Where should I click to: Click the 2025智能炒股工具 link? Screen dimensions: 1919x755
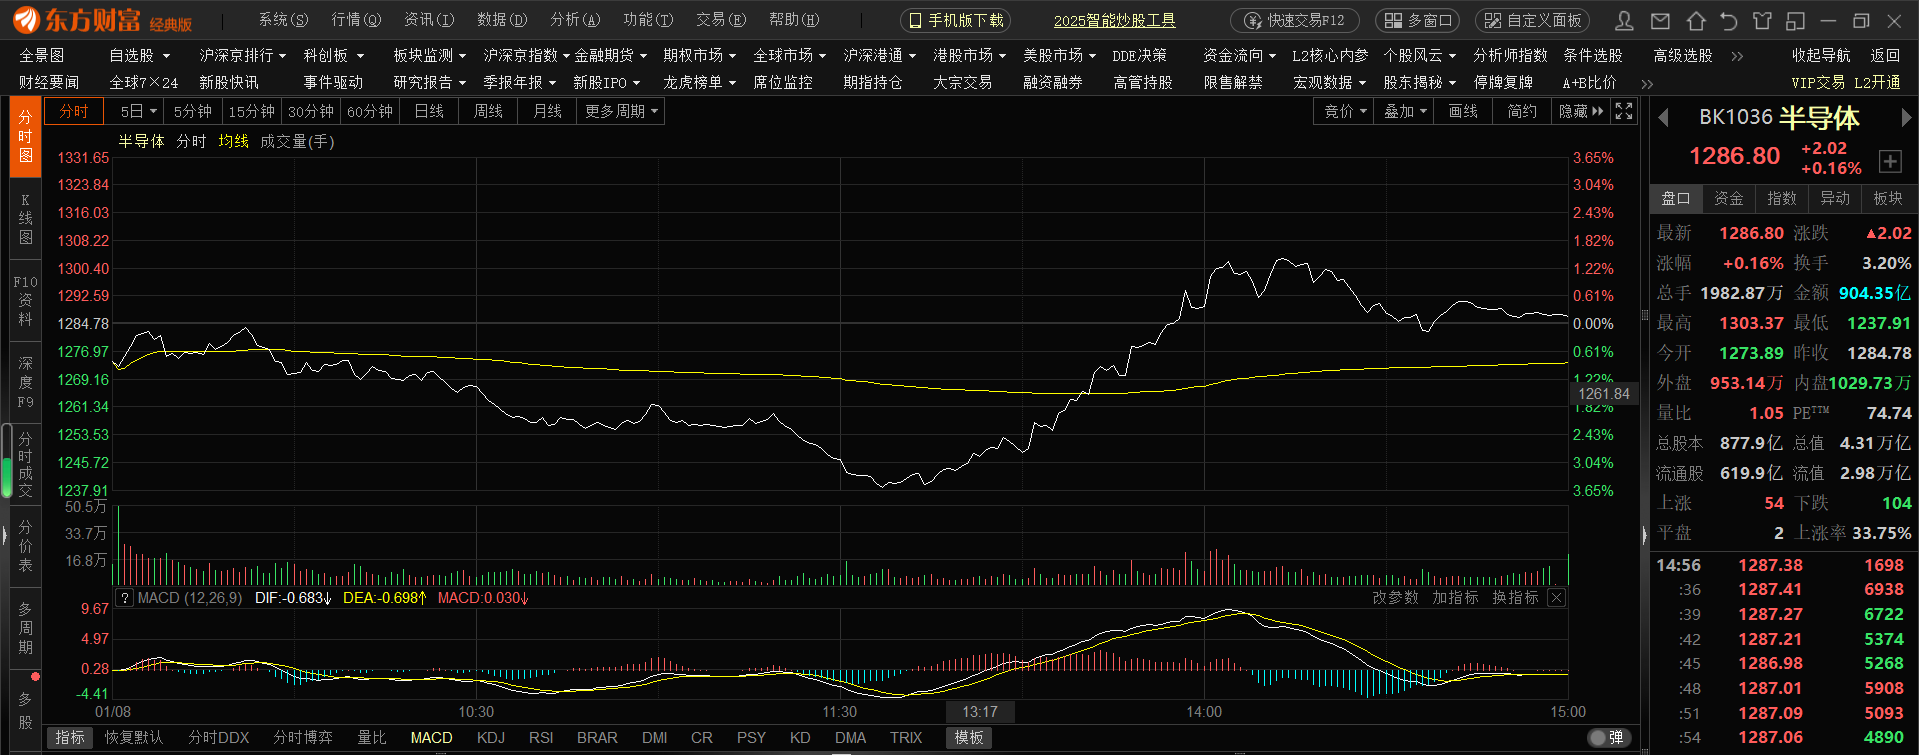click(x=1114, y=21)
